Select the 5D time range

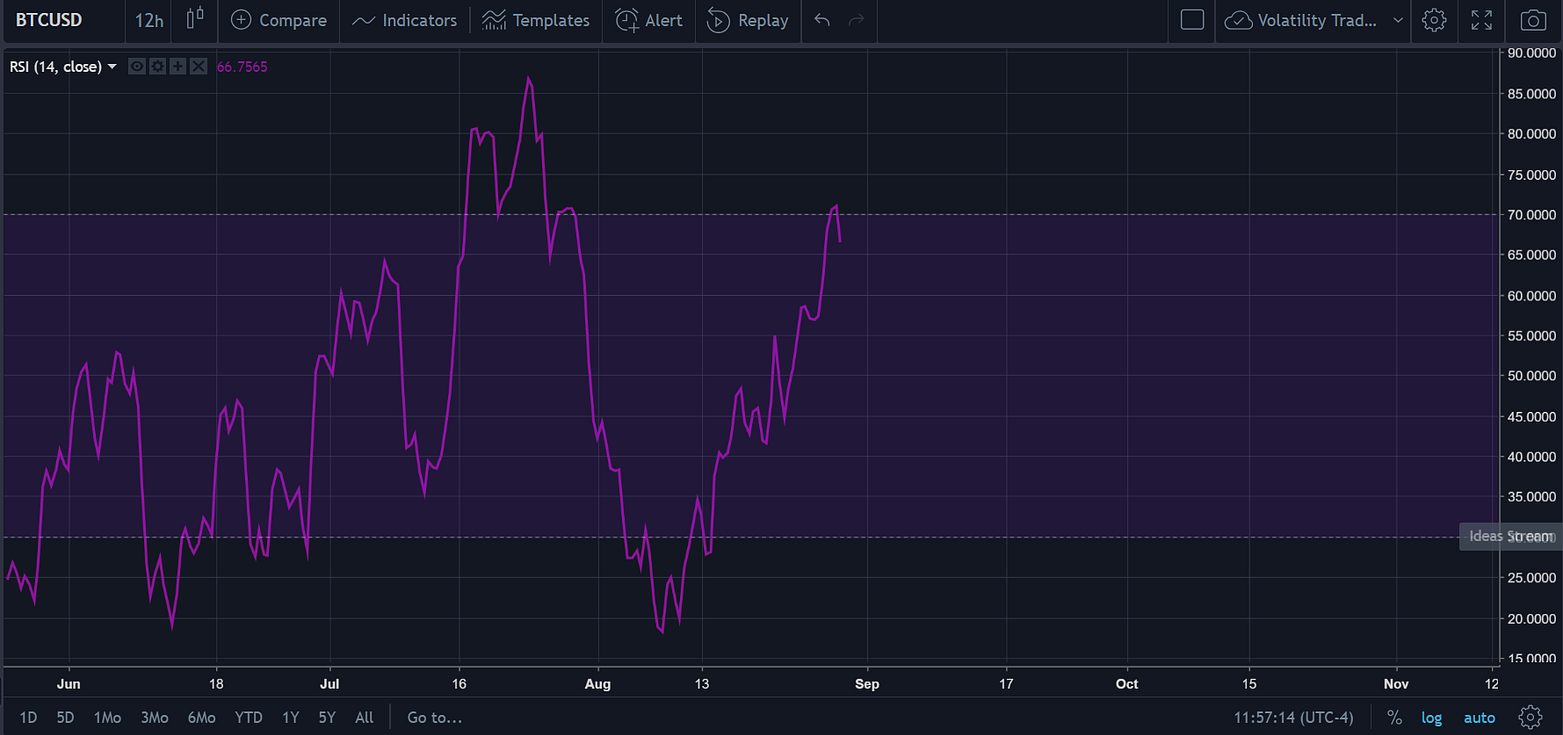[x=65, y=717]
